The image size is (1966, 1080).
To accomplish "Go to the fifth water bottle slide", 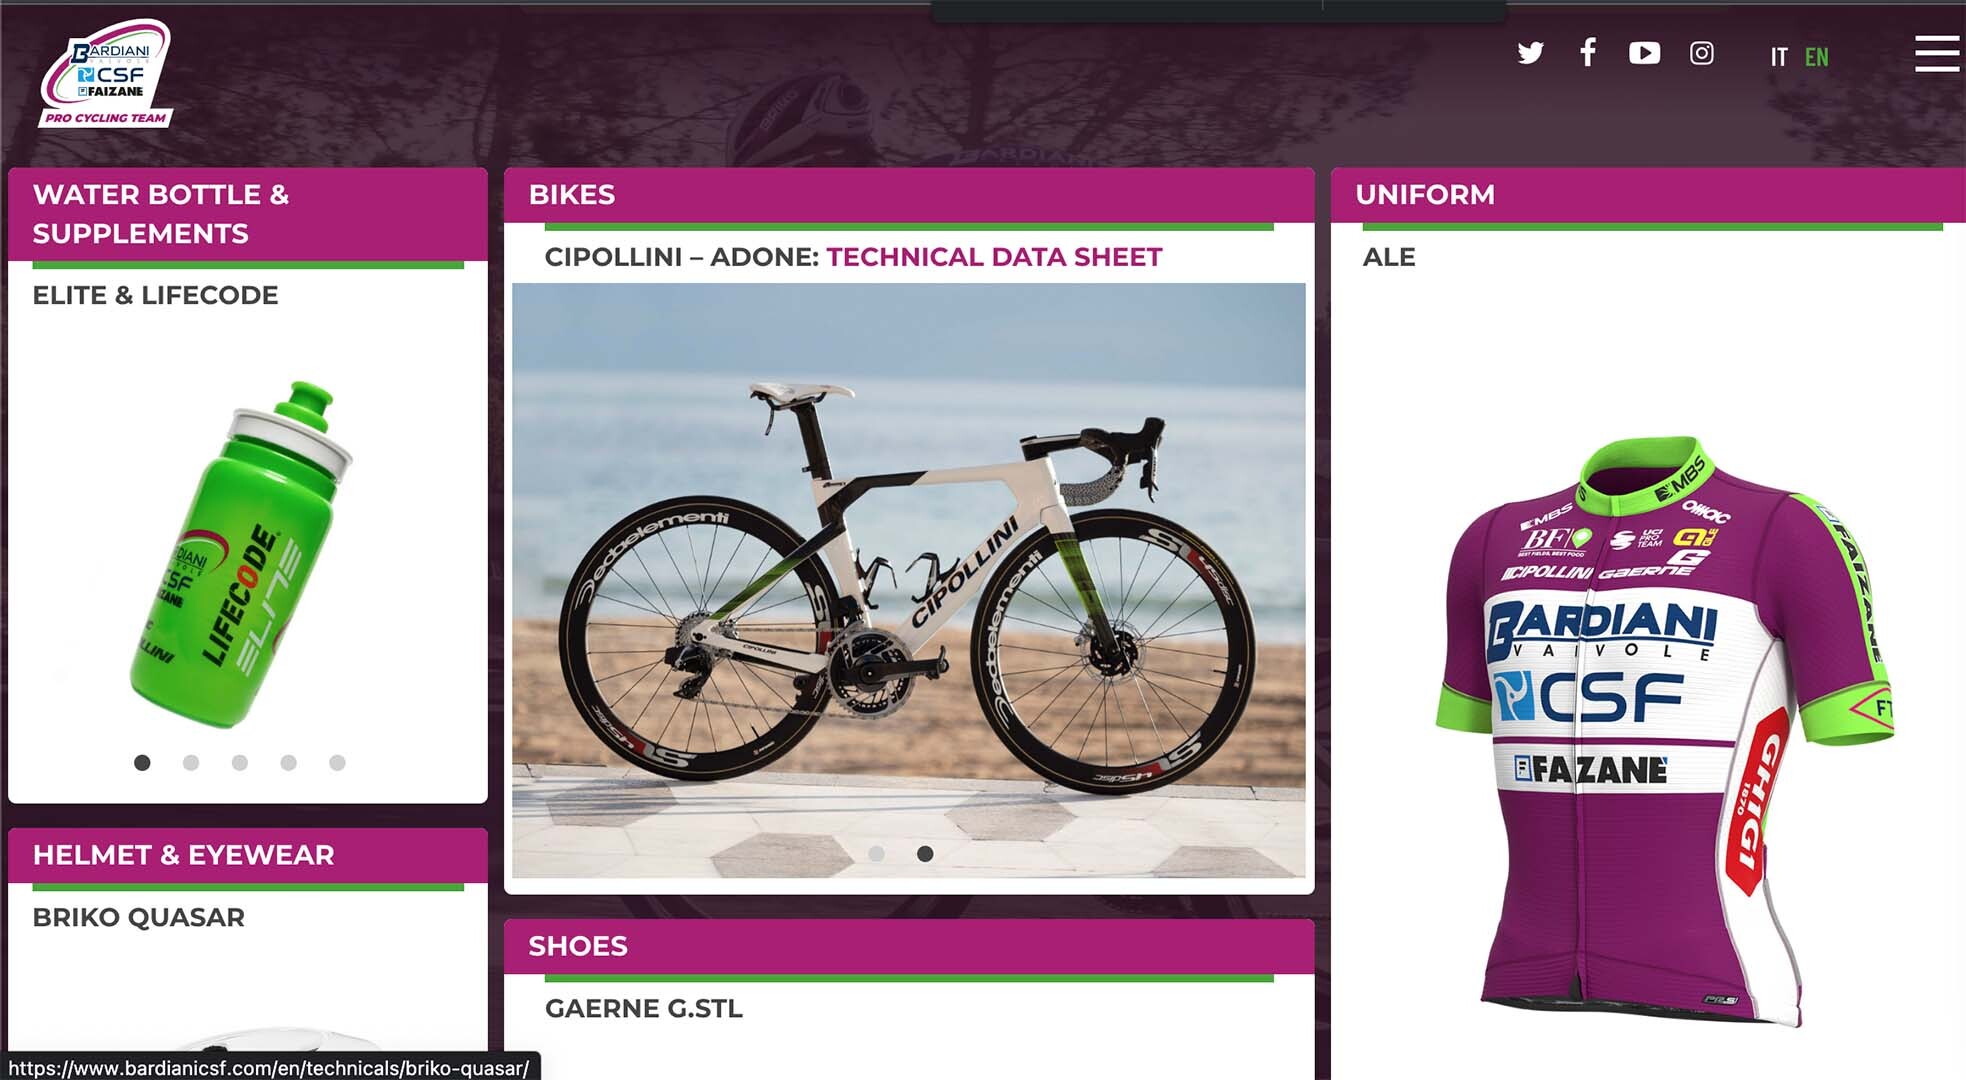I will (337, 763).
